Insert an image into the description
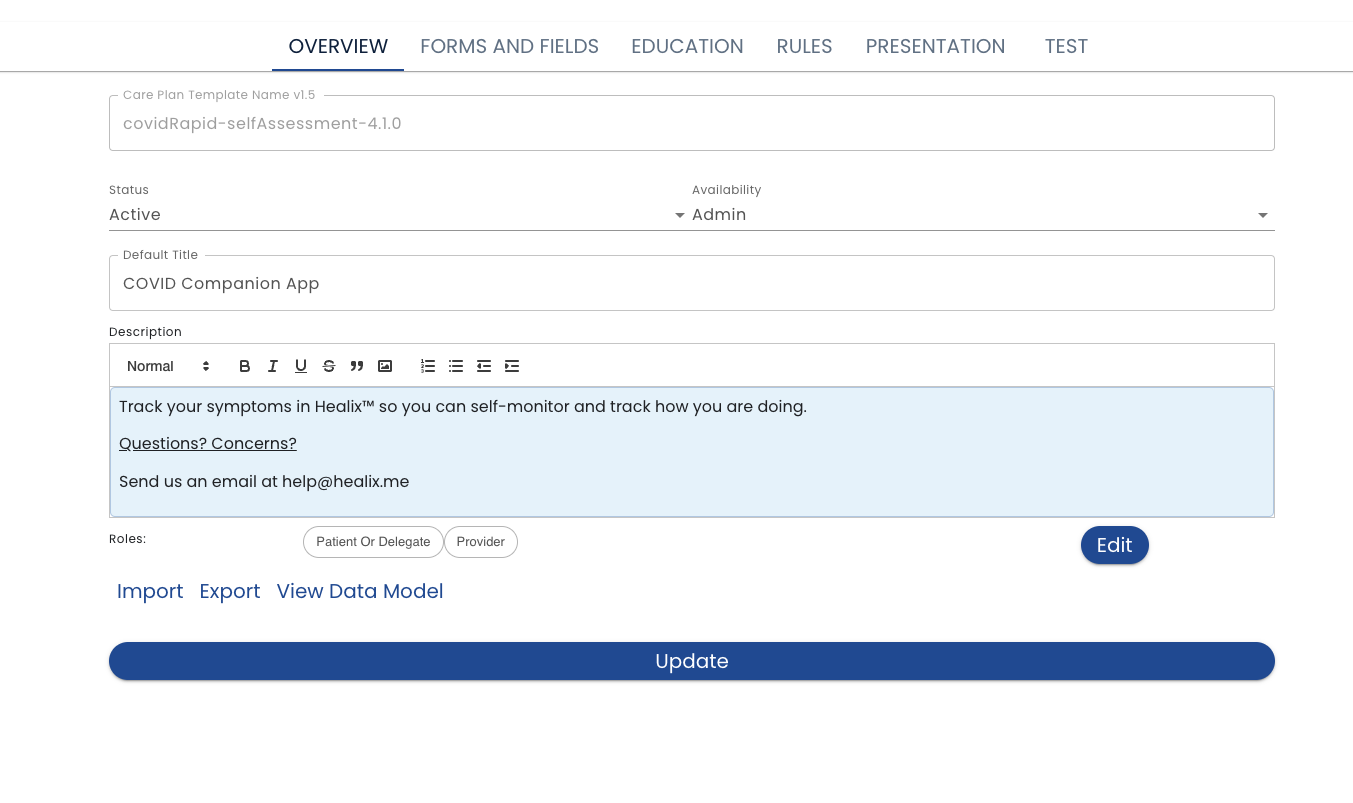1353x803 pixels. pyautogui.click(x=385, y=366)
